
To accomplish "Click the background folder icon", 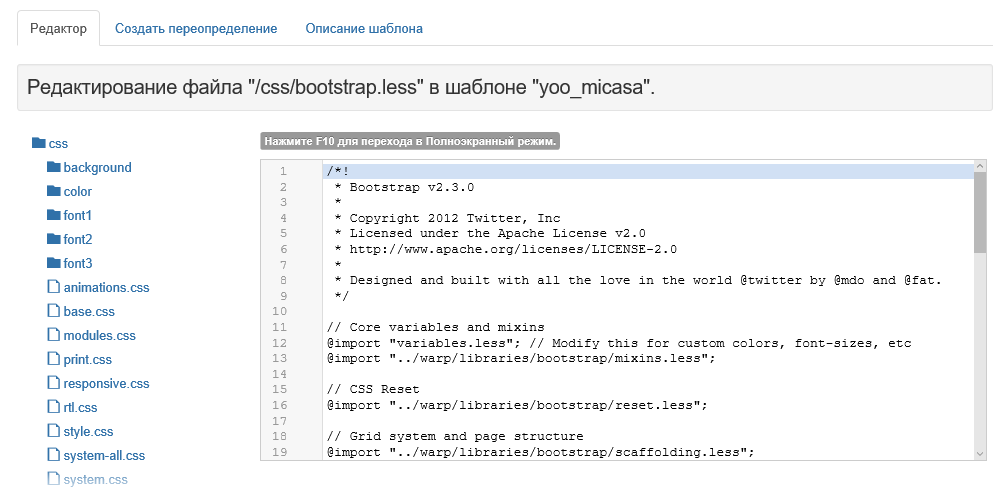I will 53,167.
